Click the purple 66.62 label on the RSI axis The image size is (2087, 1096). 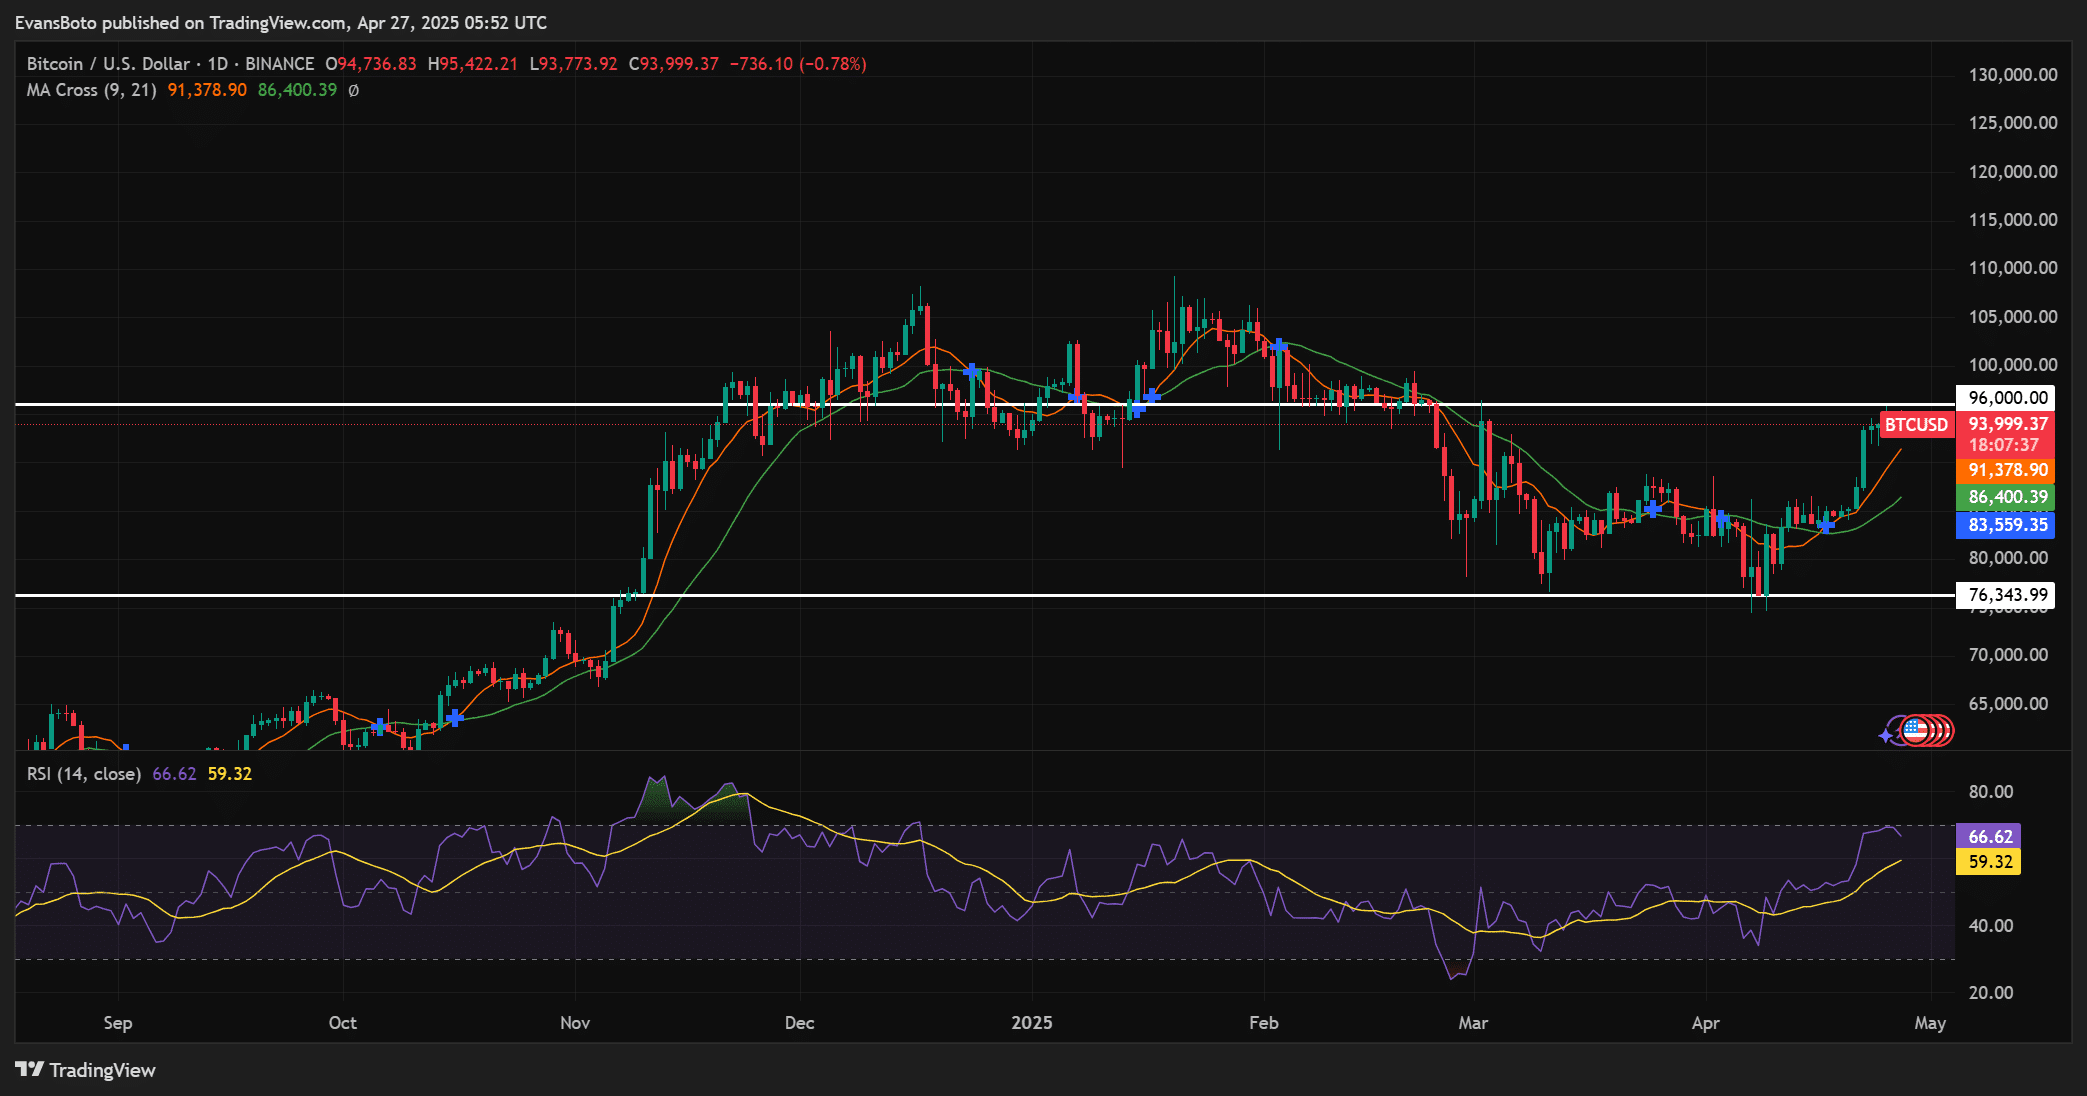pyautogui.click(x=1989, y=837)
